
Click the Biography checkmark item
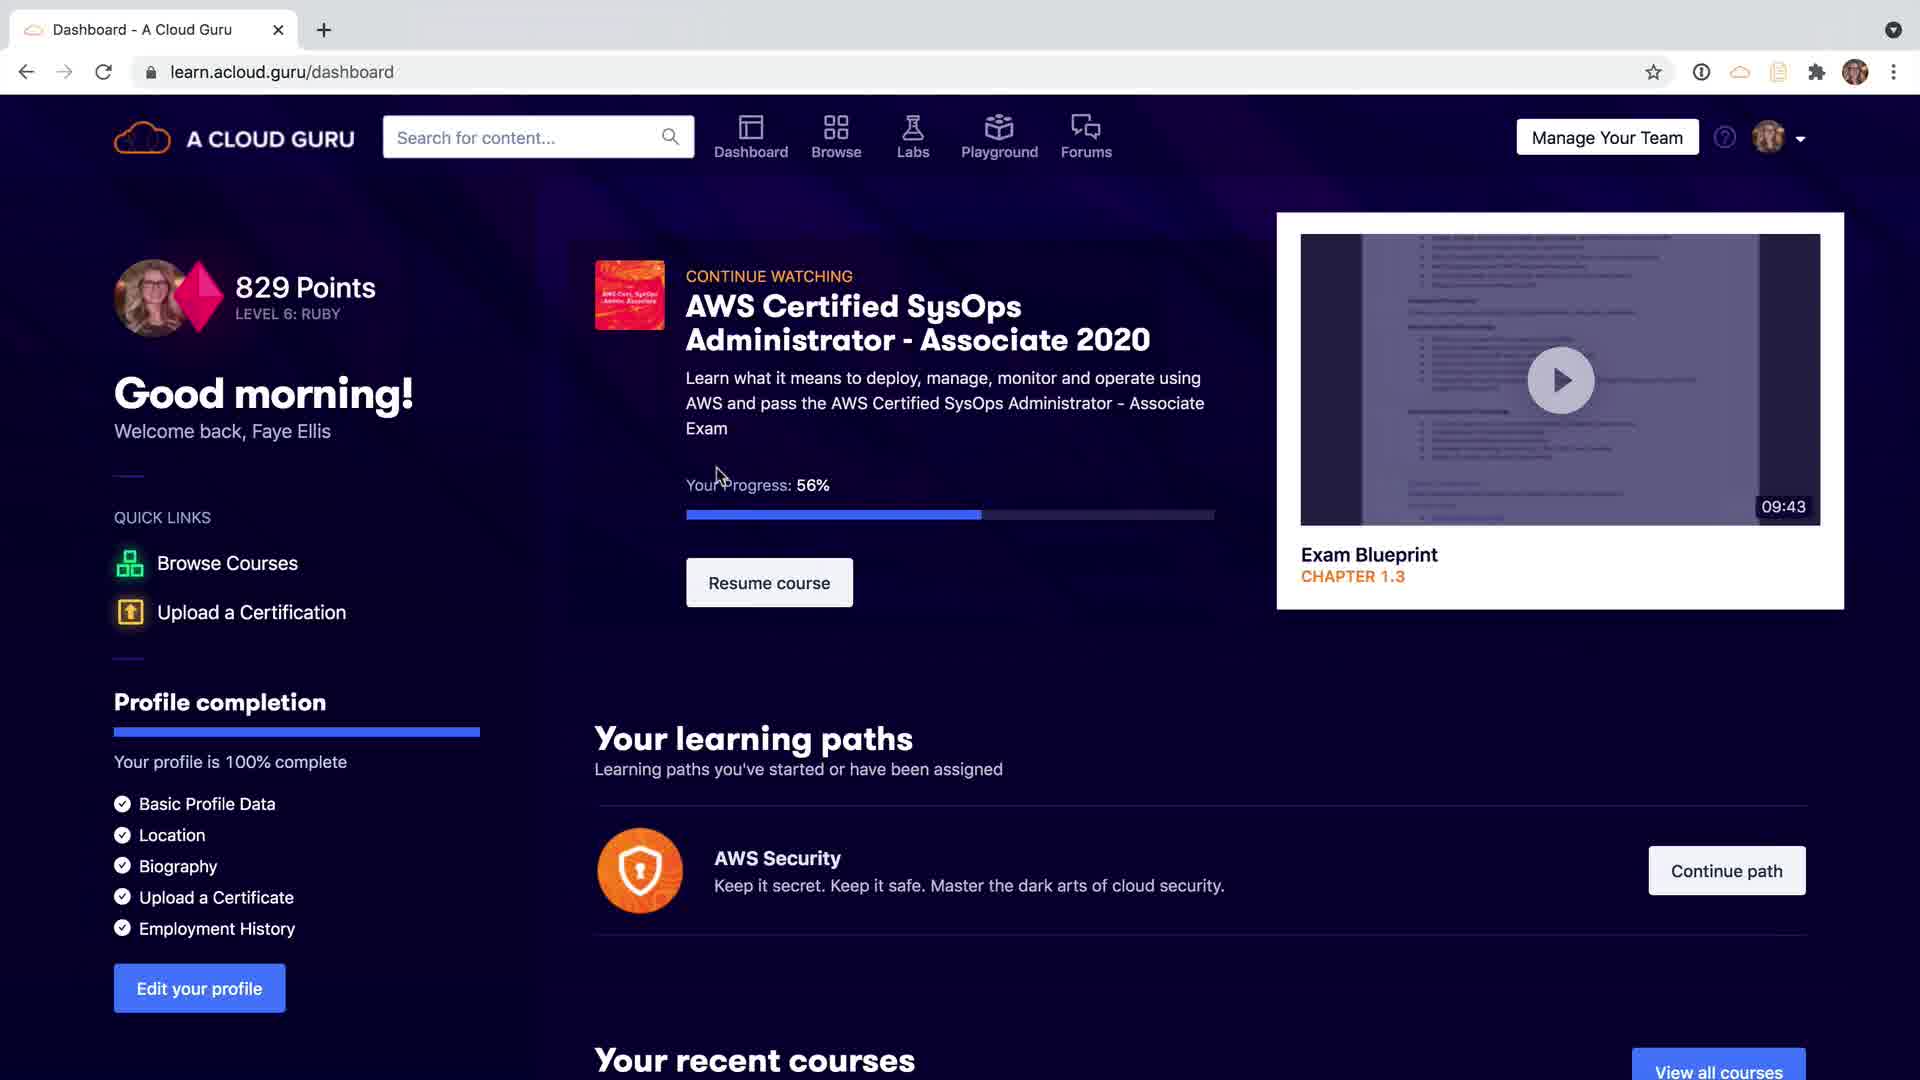122,866
